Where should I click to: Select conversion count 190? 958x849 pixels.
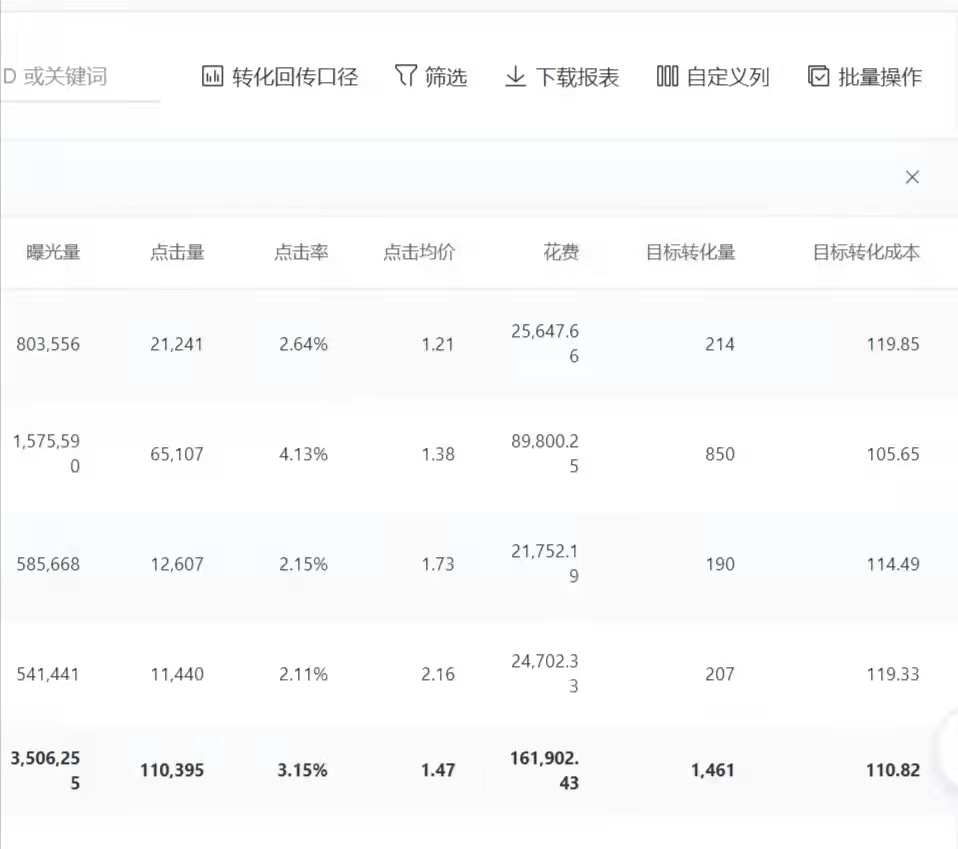[x=720, y=564]
